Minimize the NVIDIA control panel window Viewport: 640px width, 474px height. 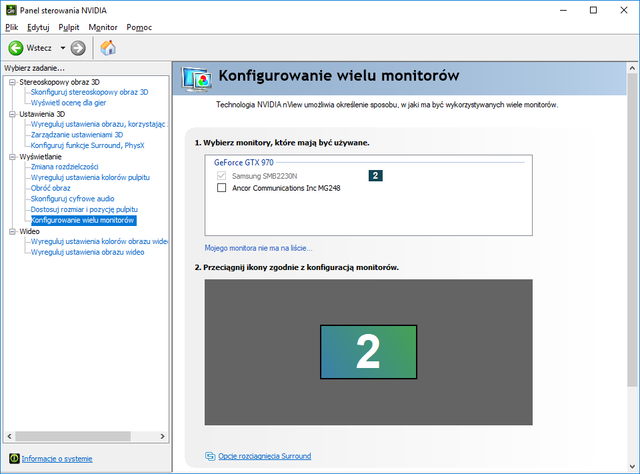[564, 10]
